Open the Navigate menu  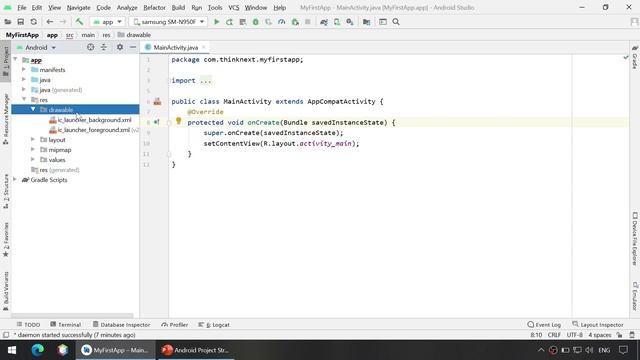78,7
